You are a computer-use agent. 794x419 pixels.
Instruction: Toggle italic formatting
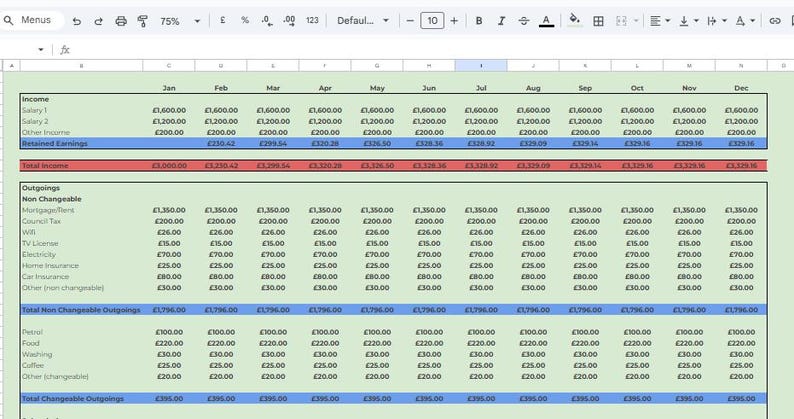coord(501,21)
